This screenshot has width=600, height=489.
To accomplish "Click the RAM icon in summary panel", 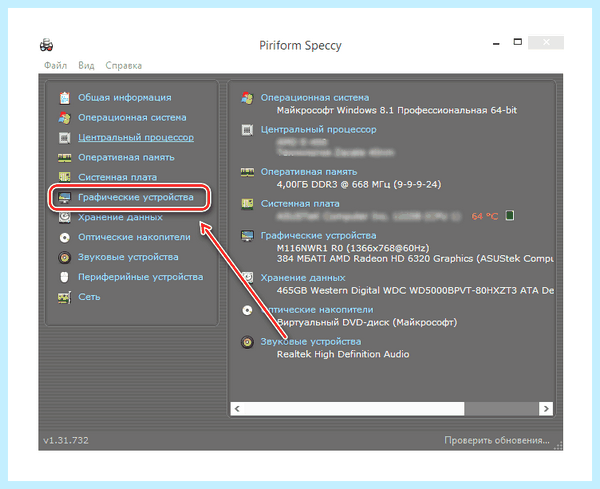I will click(247, 172).
